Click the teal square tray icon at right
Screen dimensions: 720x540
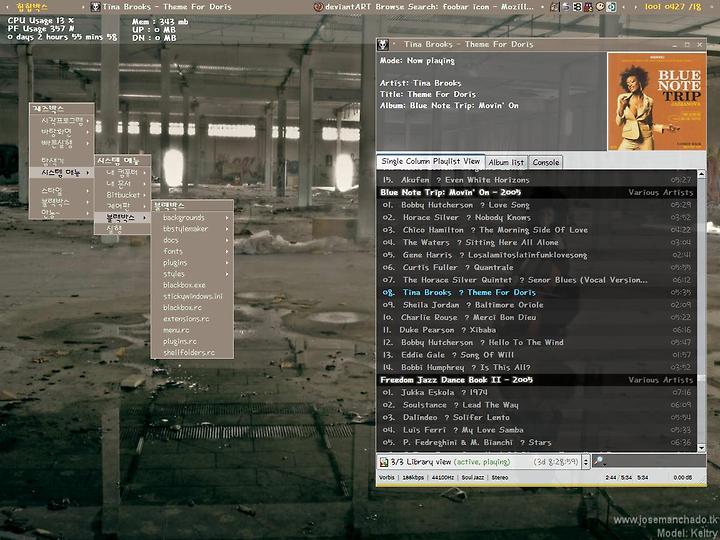611,7
